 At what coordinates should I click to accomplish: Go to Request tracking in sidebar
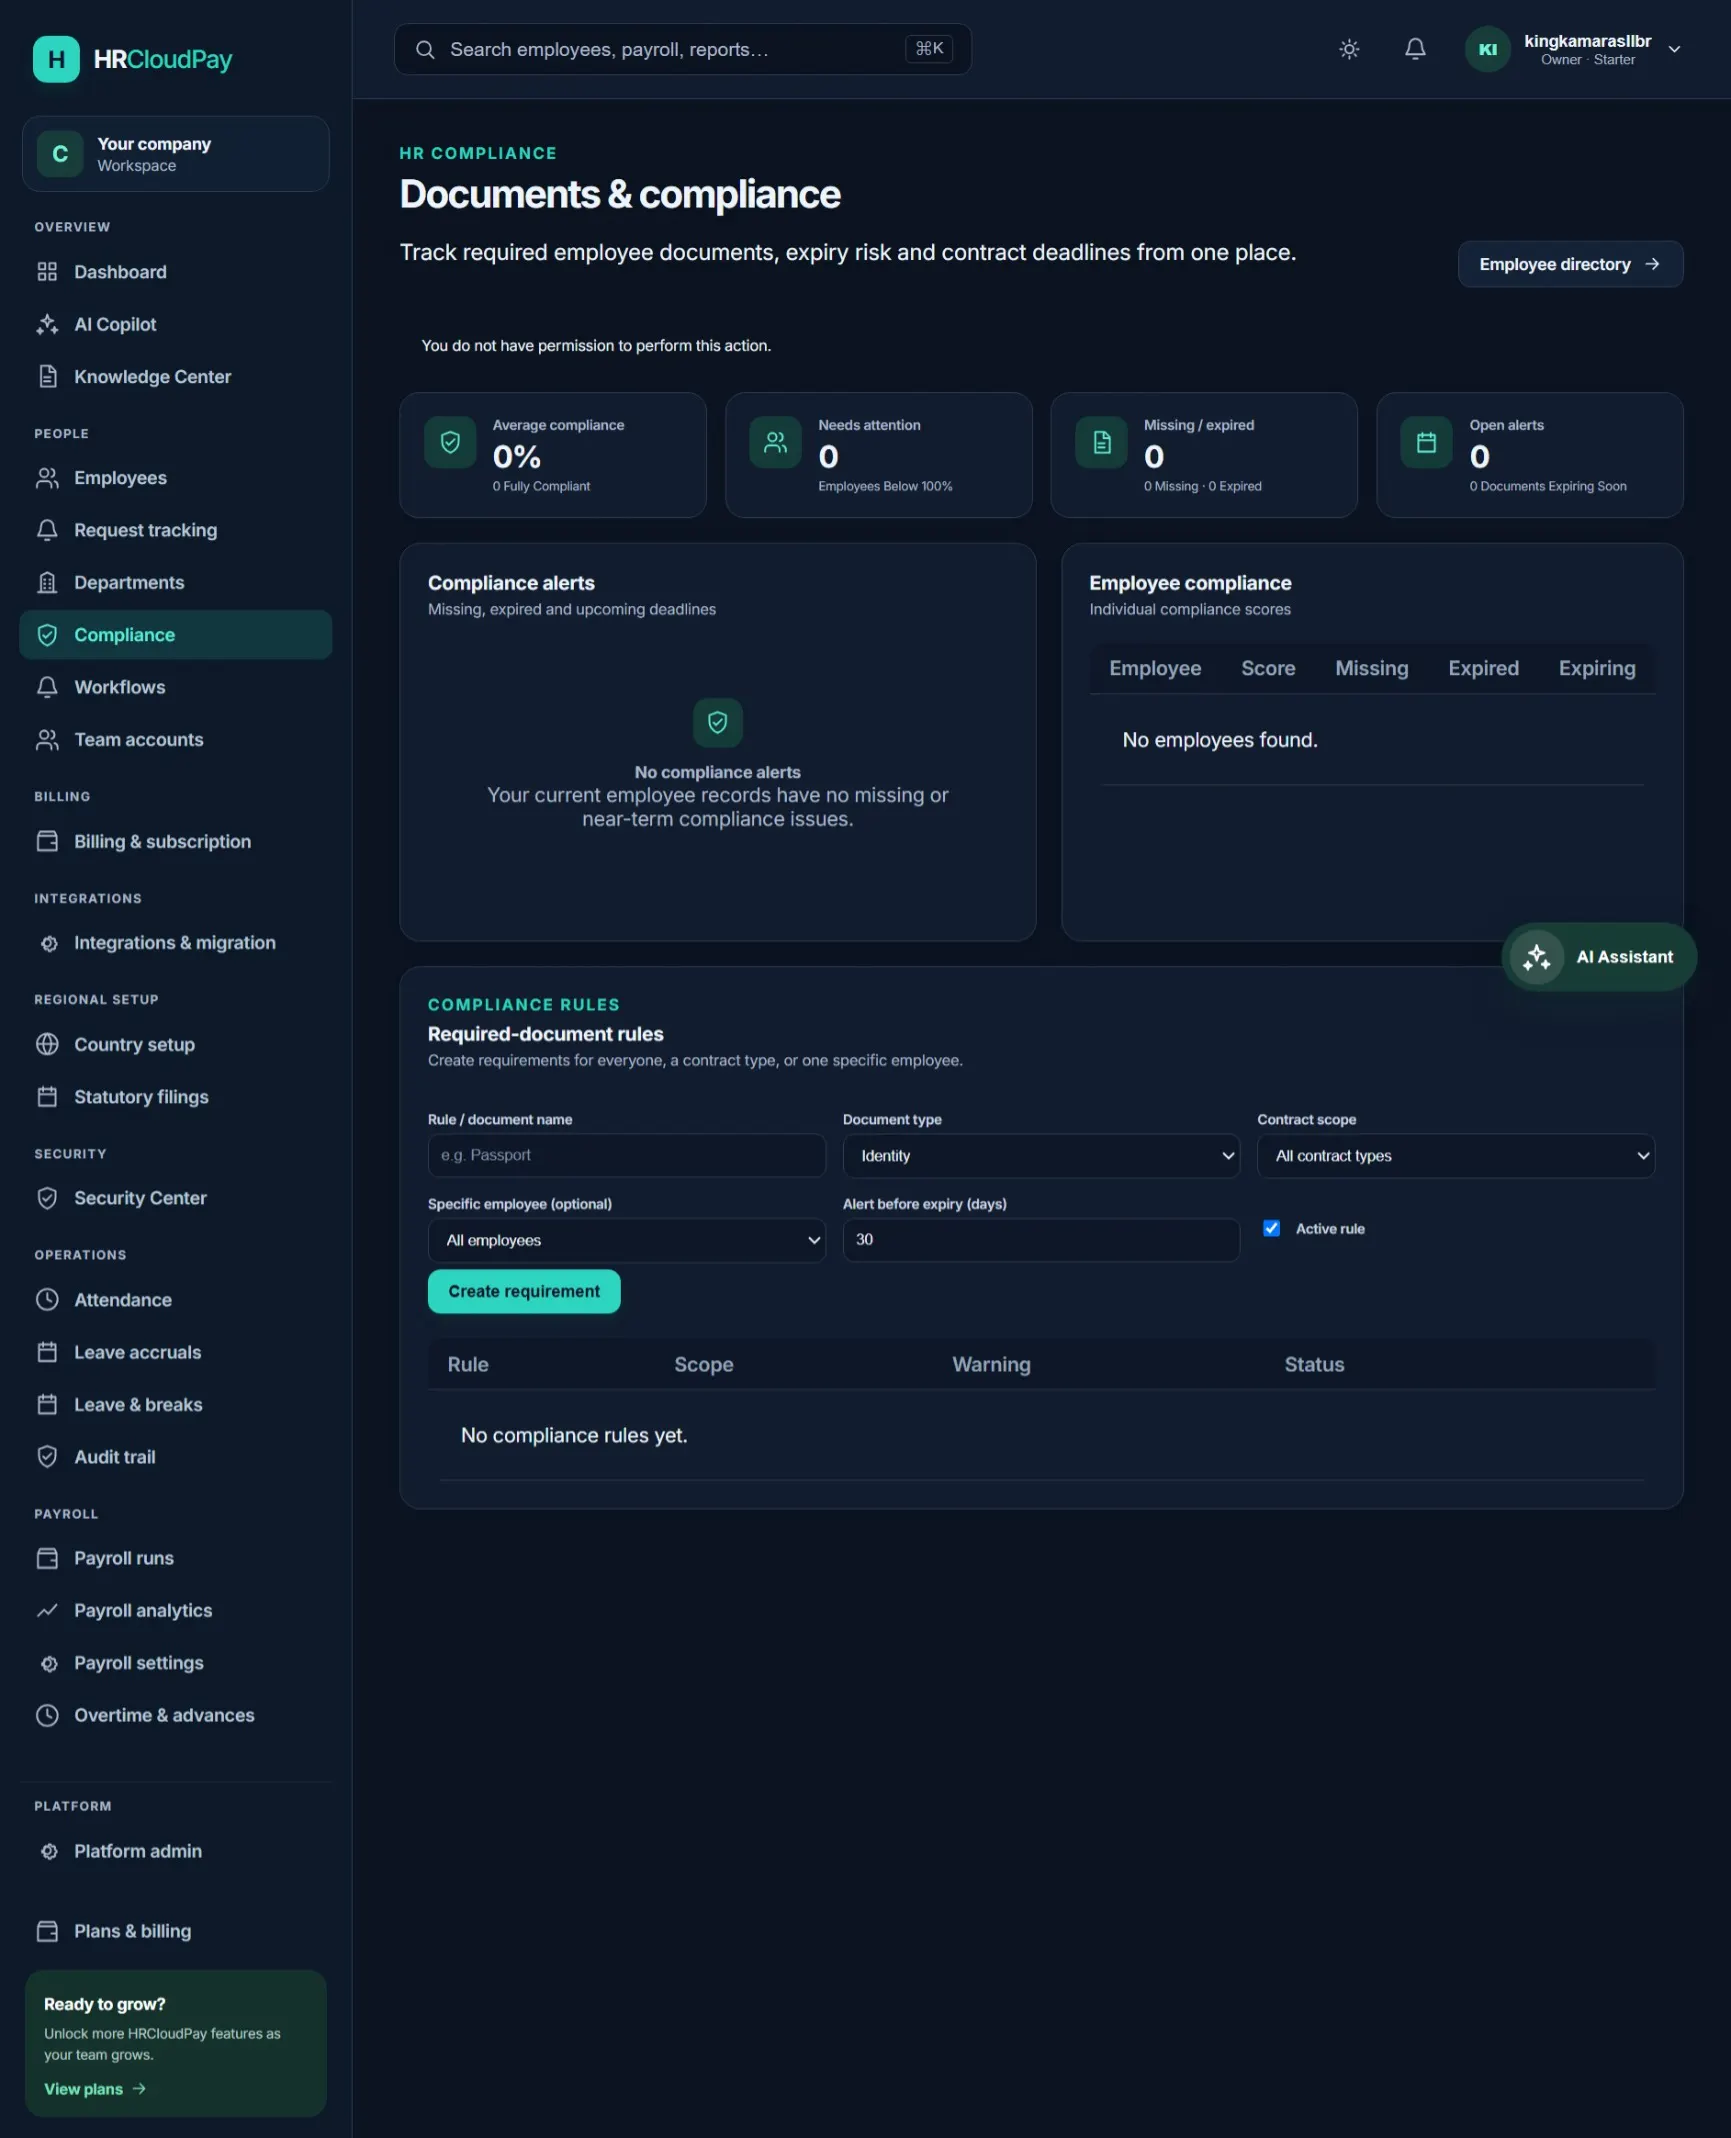coord(175,530)
